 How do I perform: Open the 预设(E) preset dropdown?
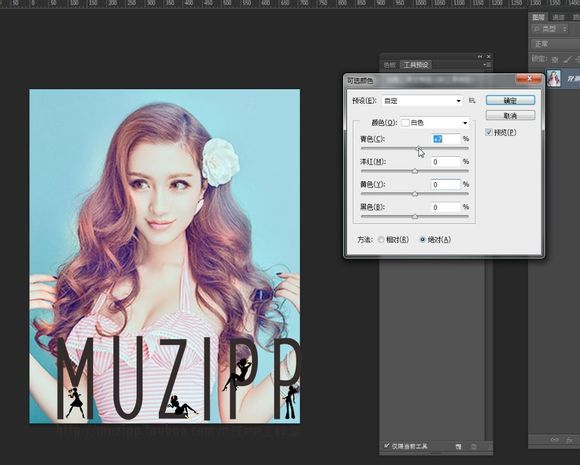[422, 101]
